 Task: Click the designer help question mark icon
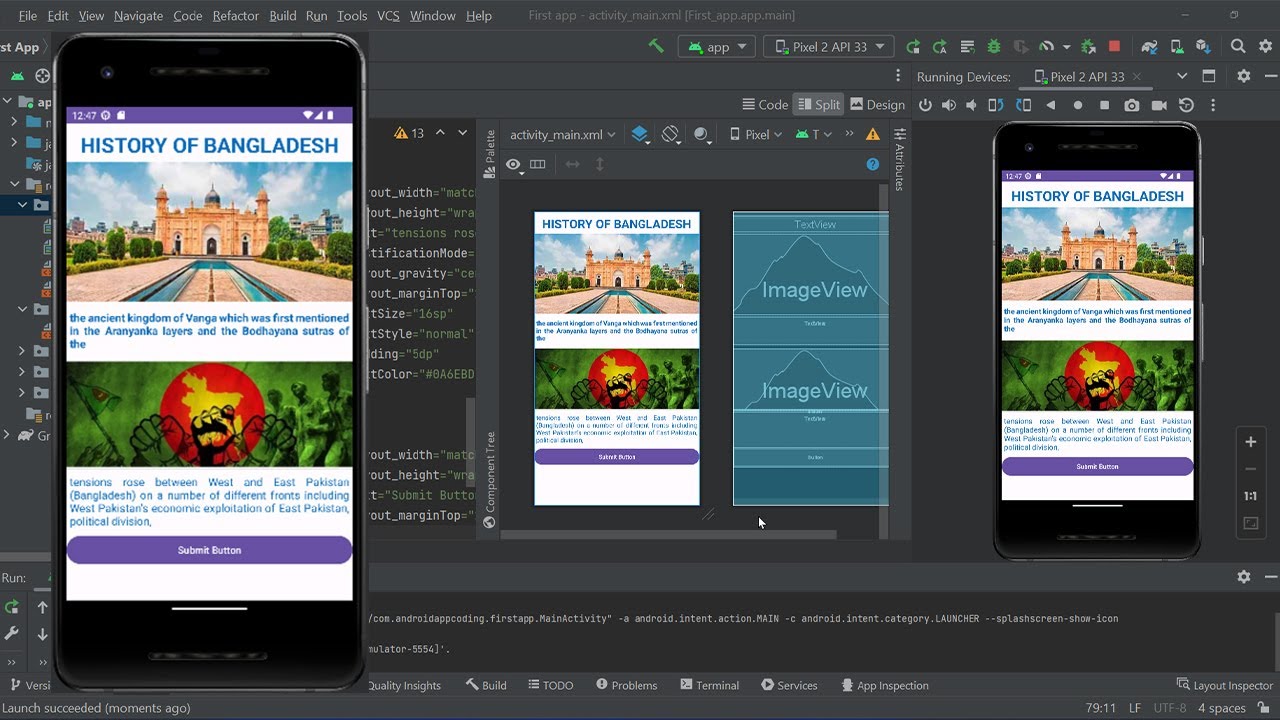[872, 164]
